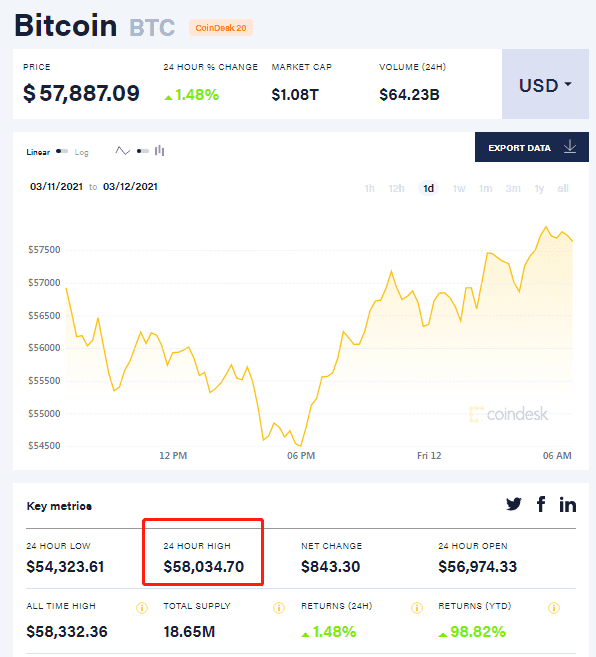Screen dimensions: 596x657
Task: Open Returns (YTD) info icon
Action: tap(554, 608)
